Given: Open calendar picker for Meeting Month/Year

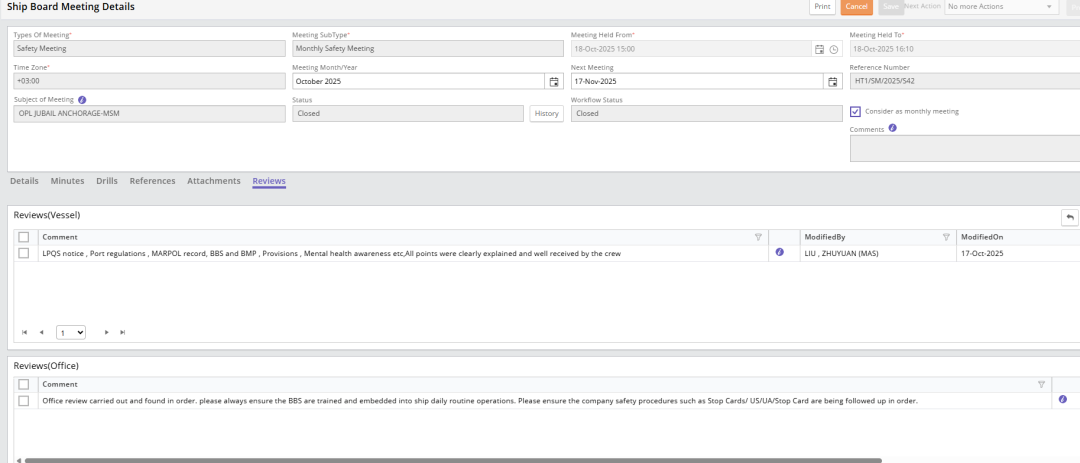Looking at the screenshot, I should point(554,81).
